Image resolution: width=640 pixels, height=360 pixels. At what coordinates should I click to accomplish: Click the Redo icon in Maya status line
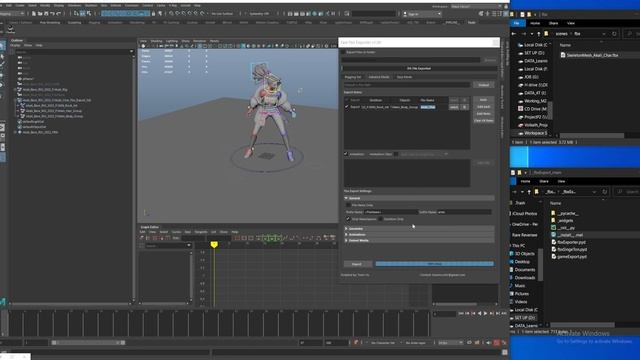(58, 13)
